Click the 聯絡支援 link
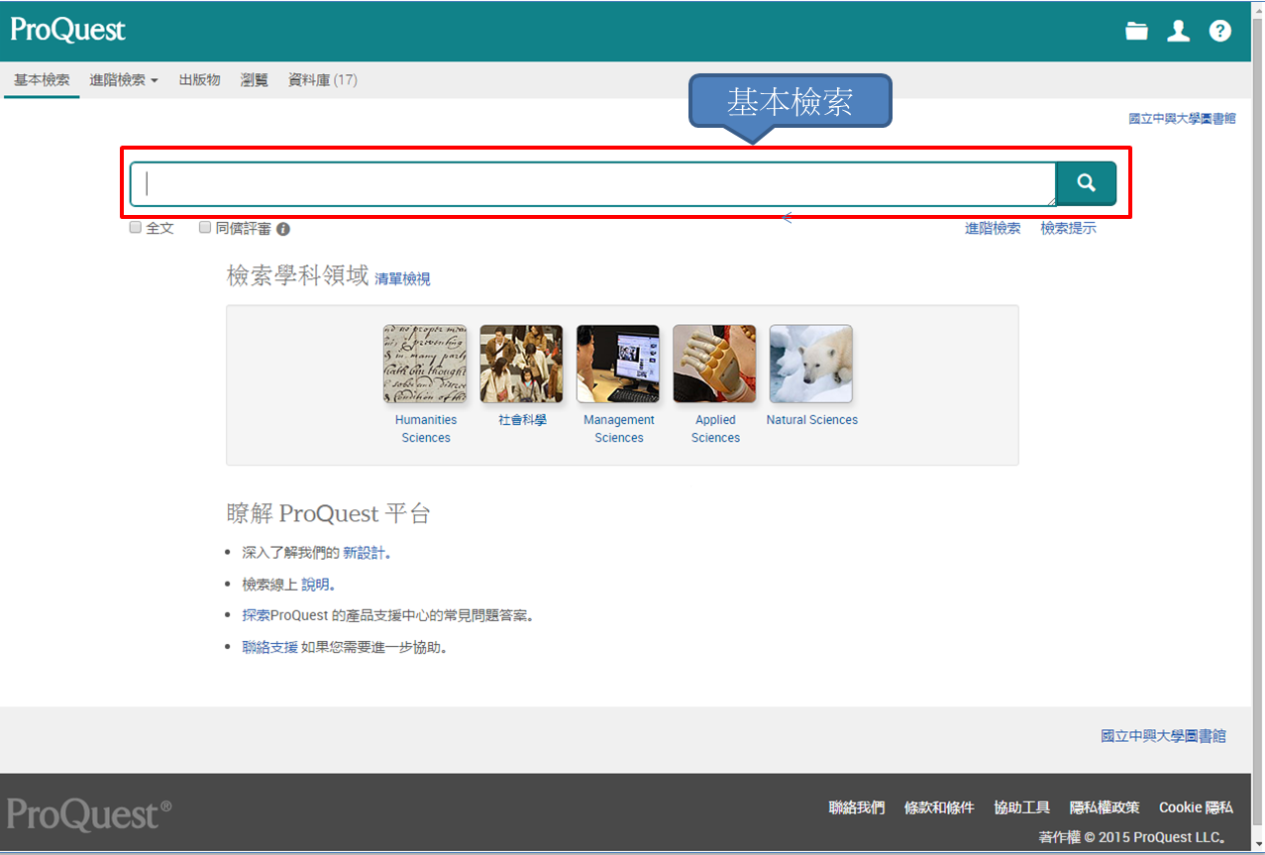The image size is (1265, 855). pyautogui.click(x=270, y=648)
